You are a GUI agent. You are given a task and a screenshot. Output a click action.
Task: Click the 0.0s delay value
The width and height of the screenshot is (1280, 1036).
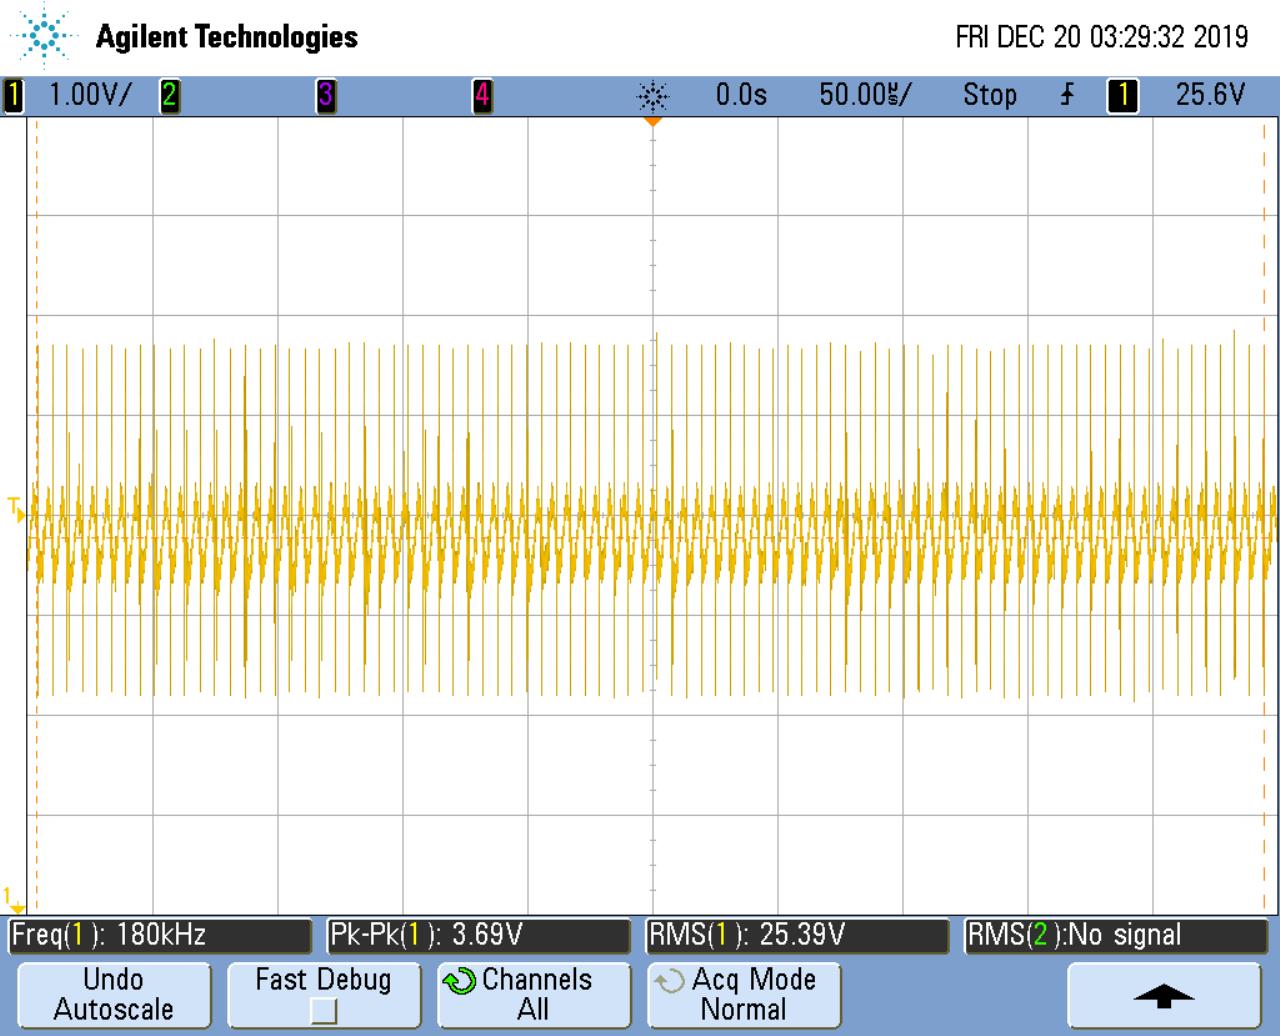pyautogui.click(x=741, y=95)
